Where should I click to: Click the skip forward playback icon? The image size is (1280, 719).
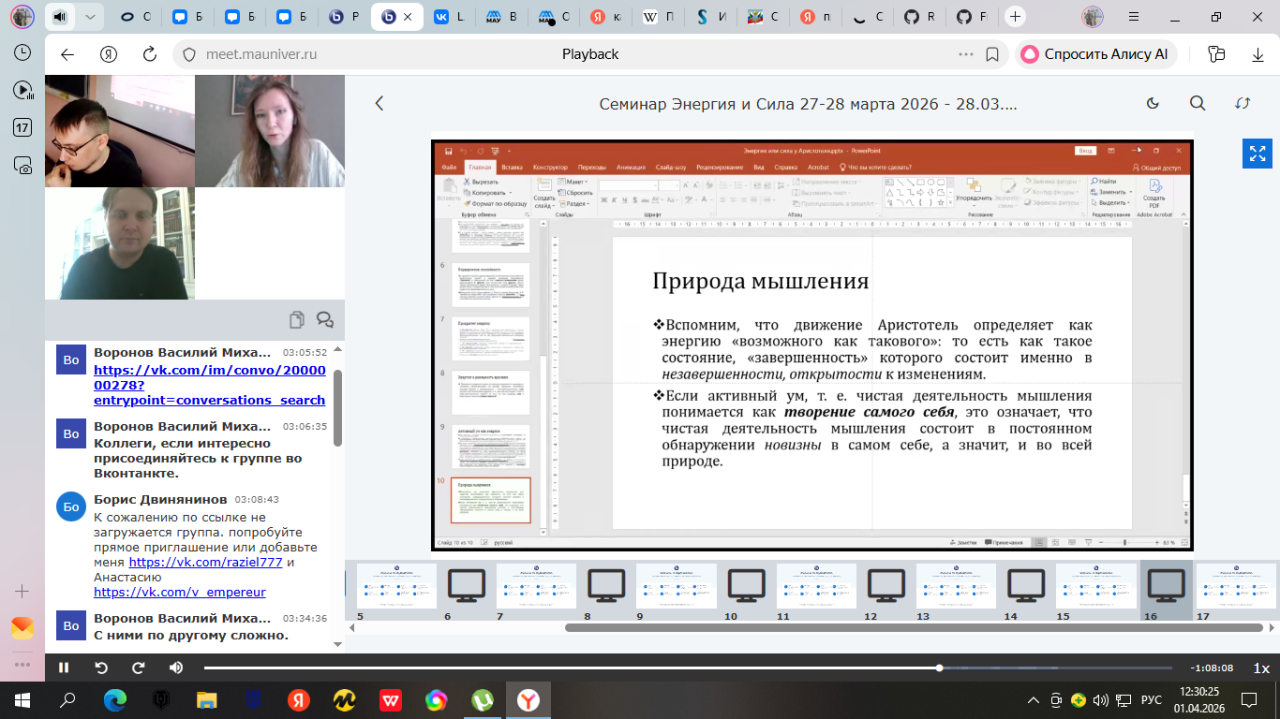pos(139,668)
